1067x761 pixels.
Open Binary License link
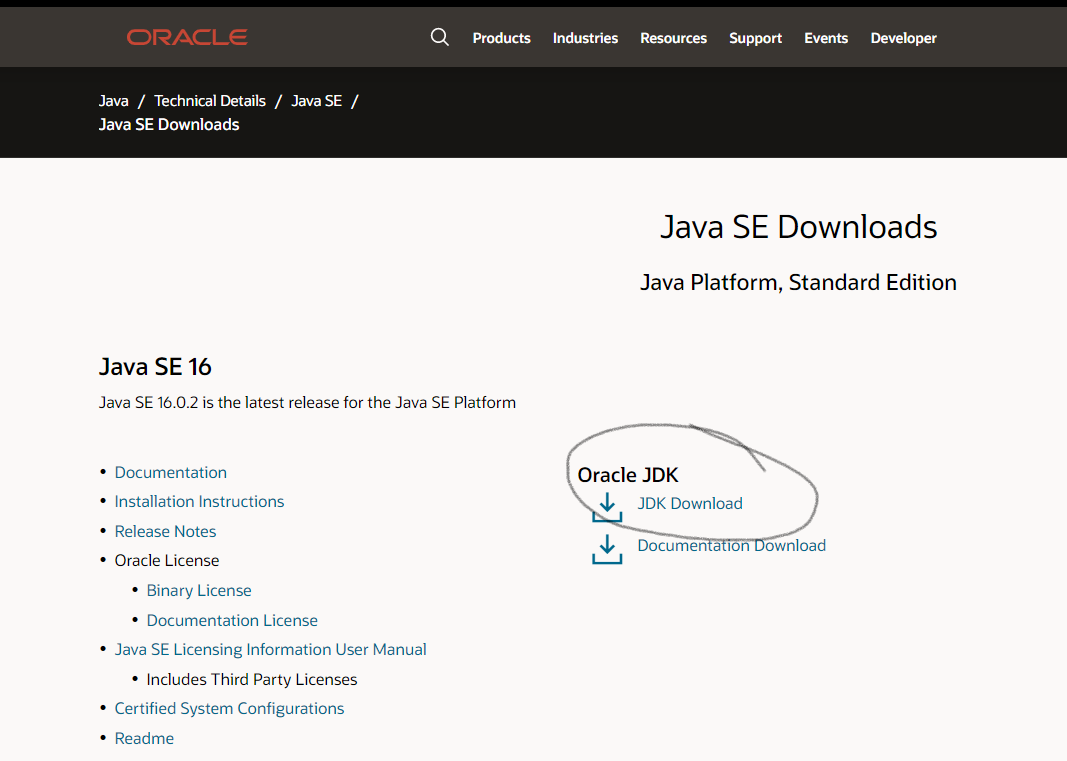(199, 591)
